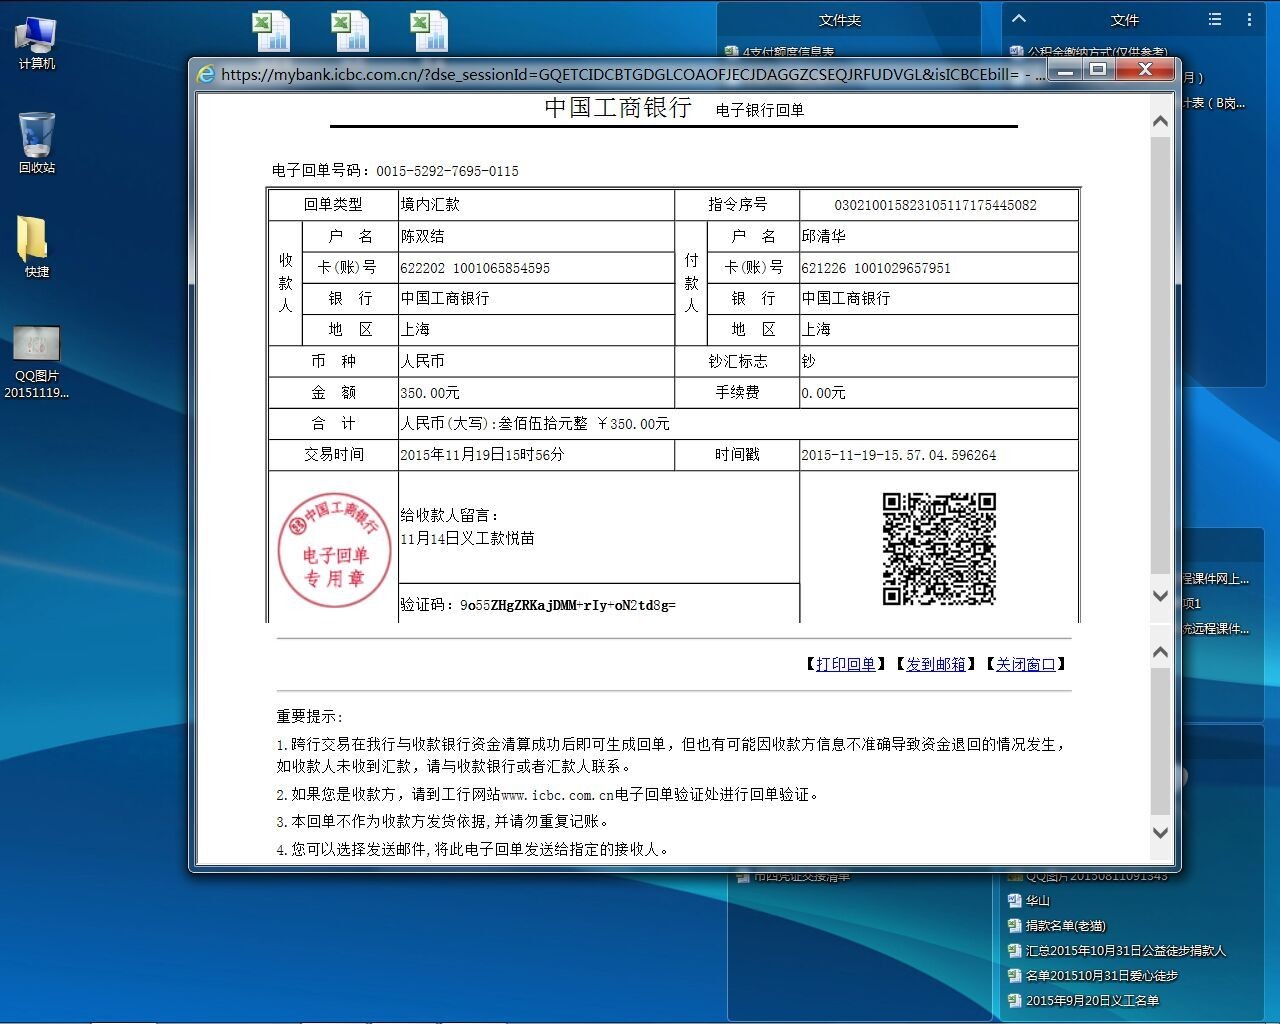
Task: Click the 重要提示 notice heading
Action: pyautogui.click(x=310, y=717)
